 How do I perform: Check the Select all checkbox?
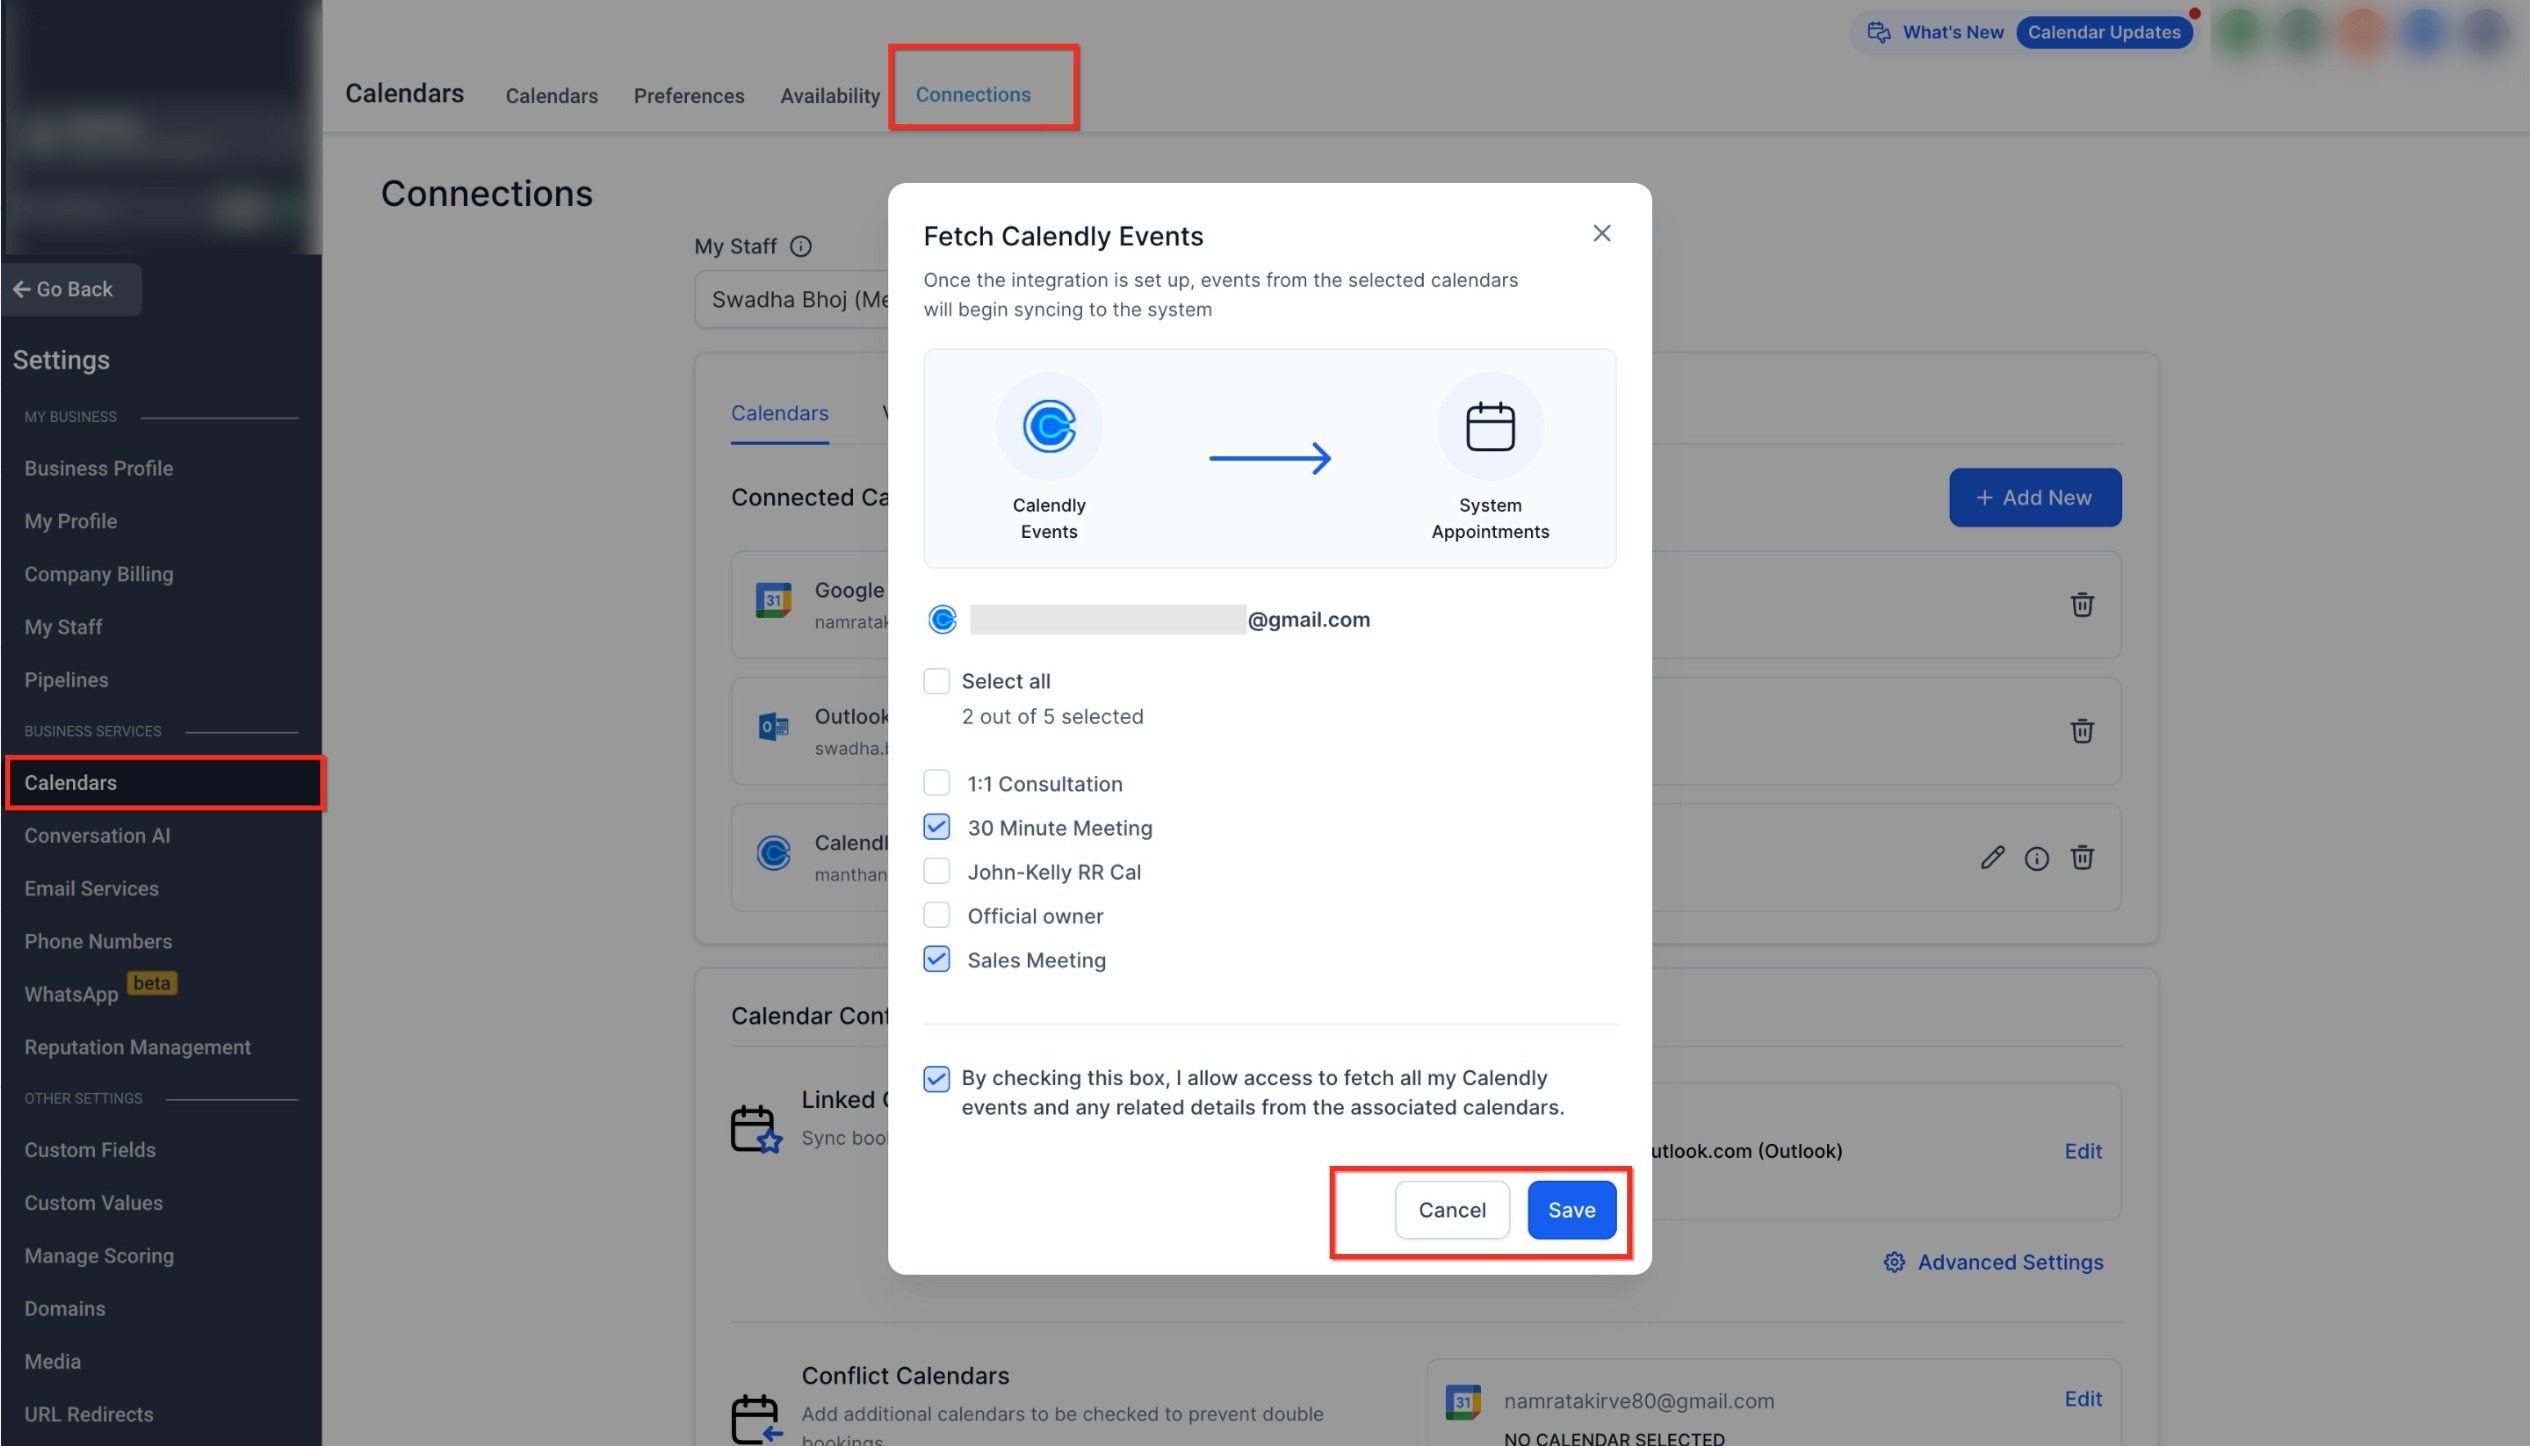[936, 681]
